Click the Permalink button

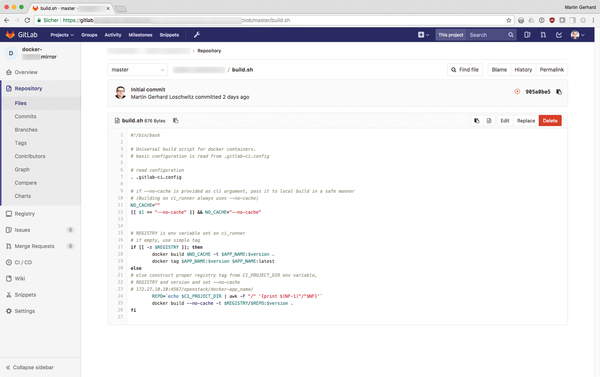[x=552, y=70]
